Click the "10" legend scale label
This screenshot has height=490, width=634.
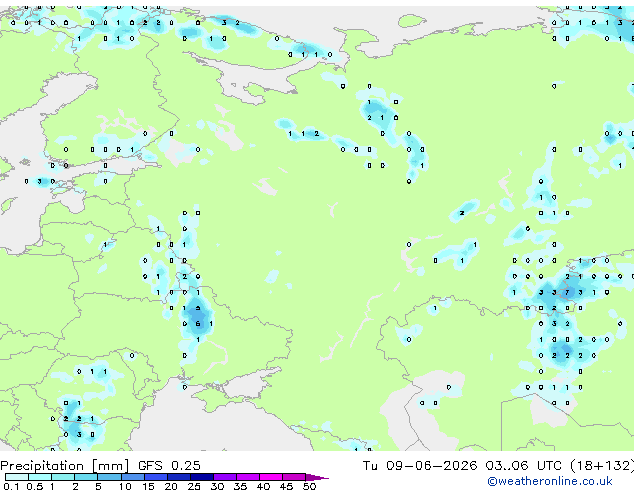click(x=125, y=486)
